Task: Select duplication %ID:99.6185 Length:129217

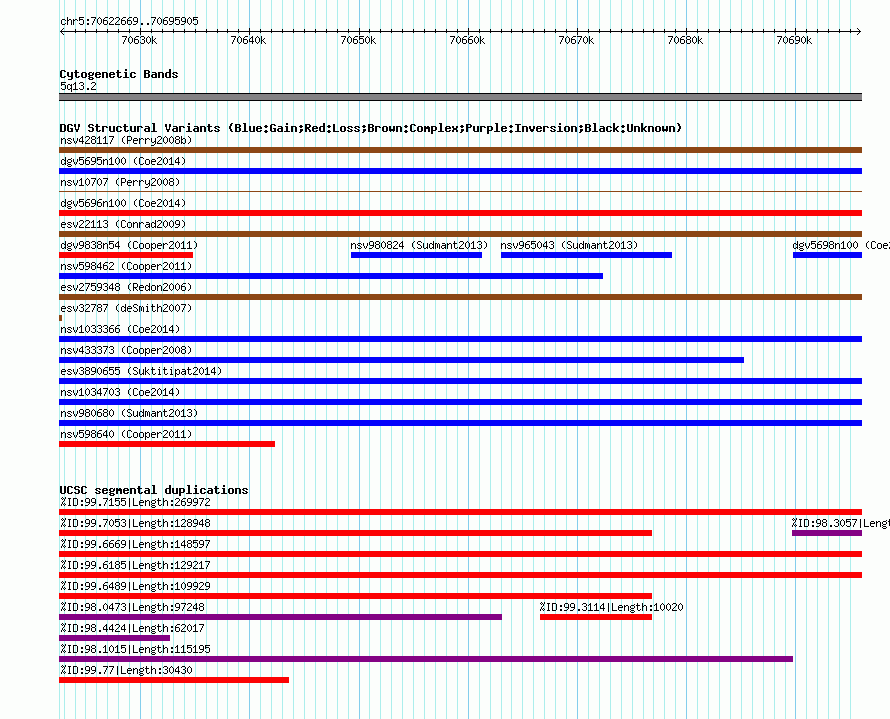Action: click(136, 565)
